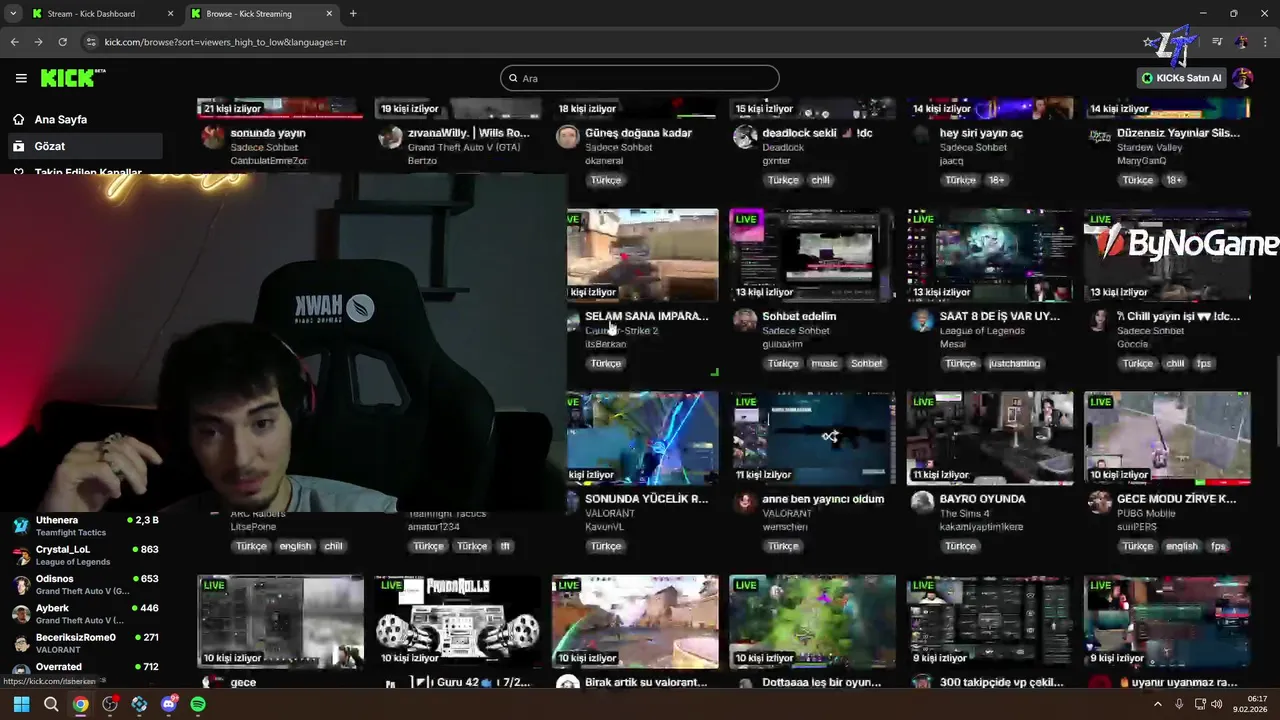Open the Chrome media control icon
The image size is (1280, 720).
(1217, 42)
